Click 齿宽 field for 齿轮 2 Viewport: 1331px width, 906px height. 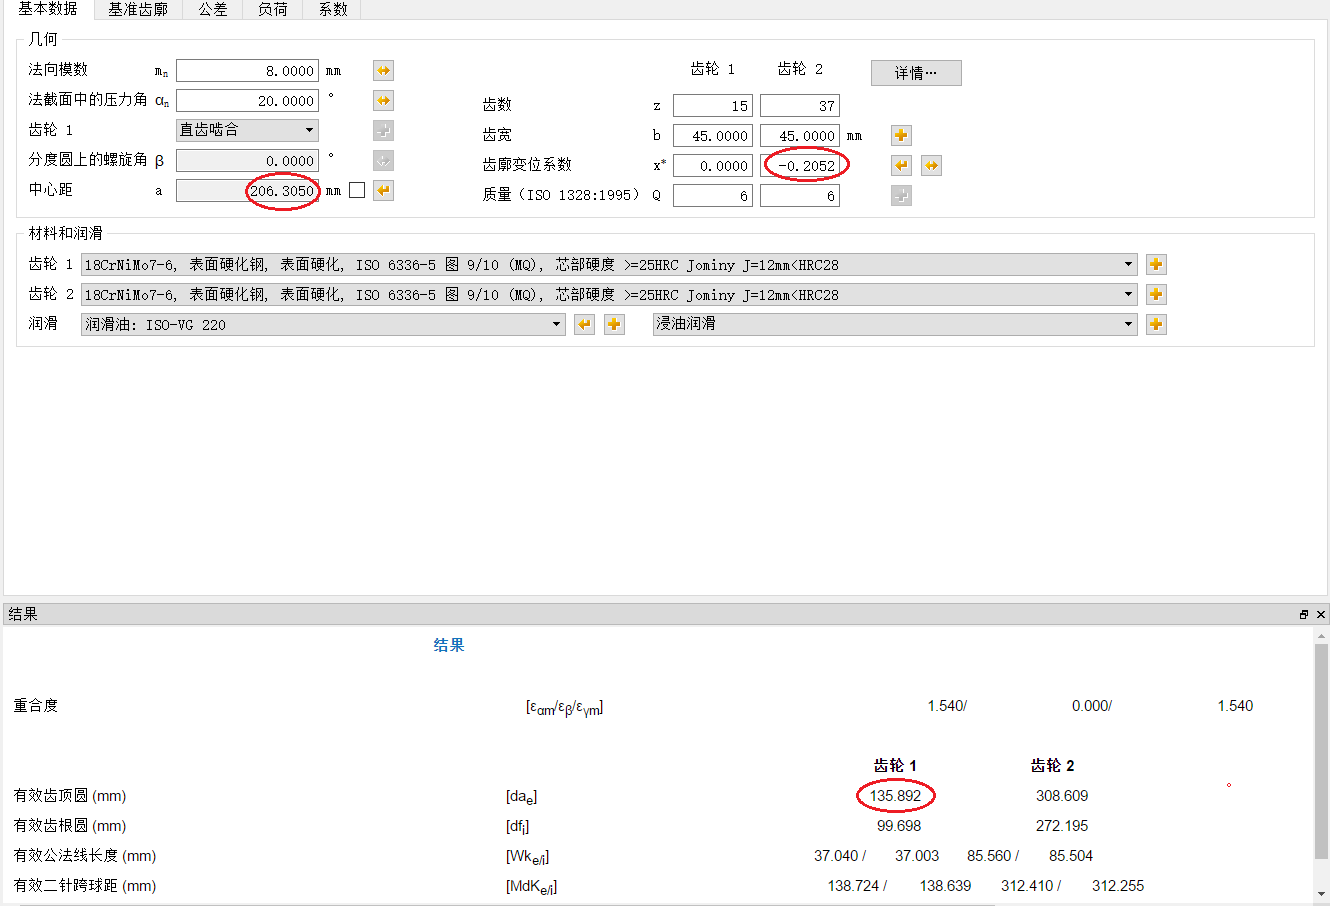[800, 136]
